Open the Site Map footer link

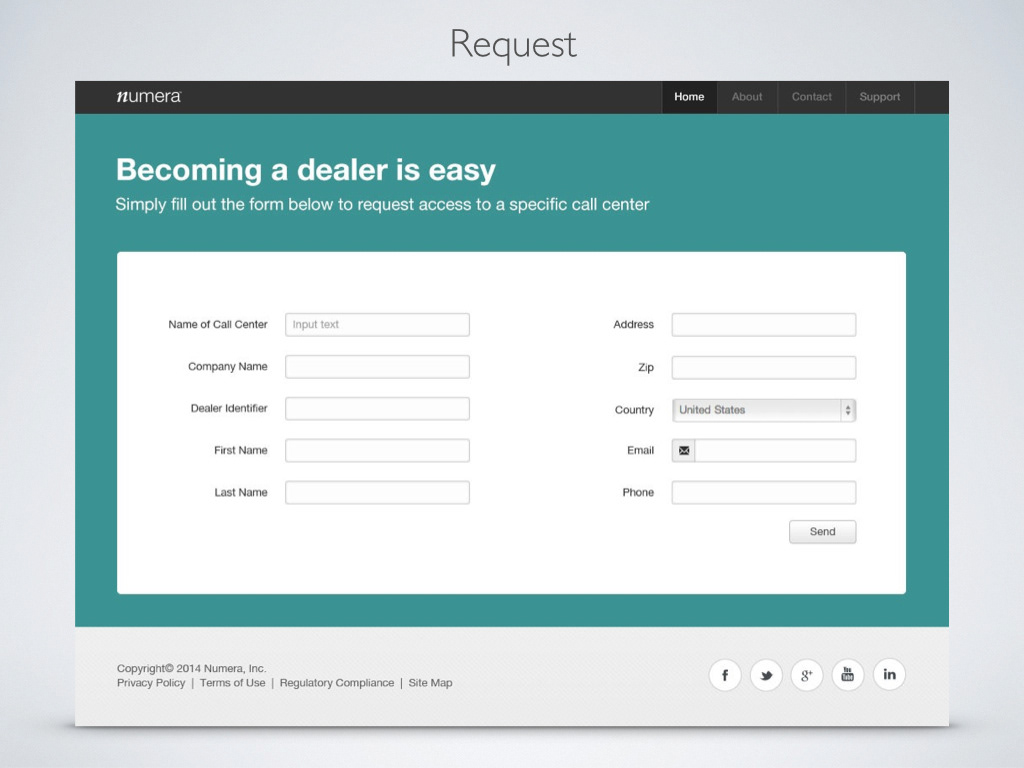[x=430, y=682]
